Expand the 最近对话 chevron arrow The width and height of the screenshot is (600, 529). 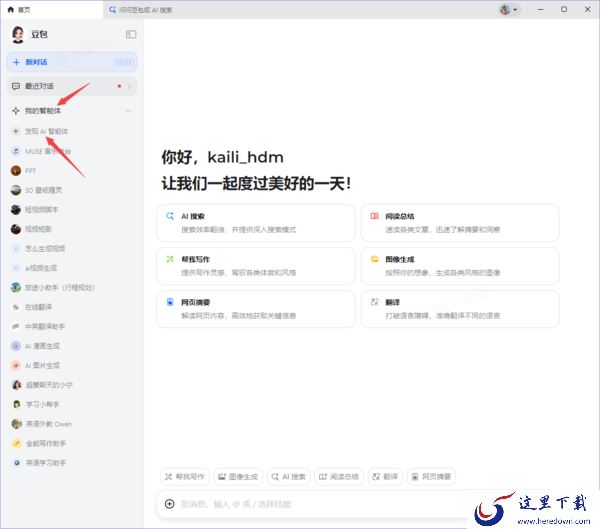[x=129, y=86]
